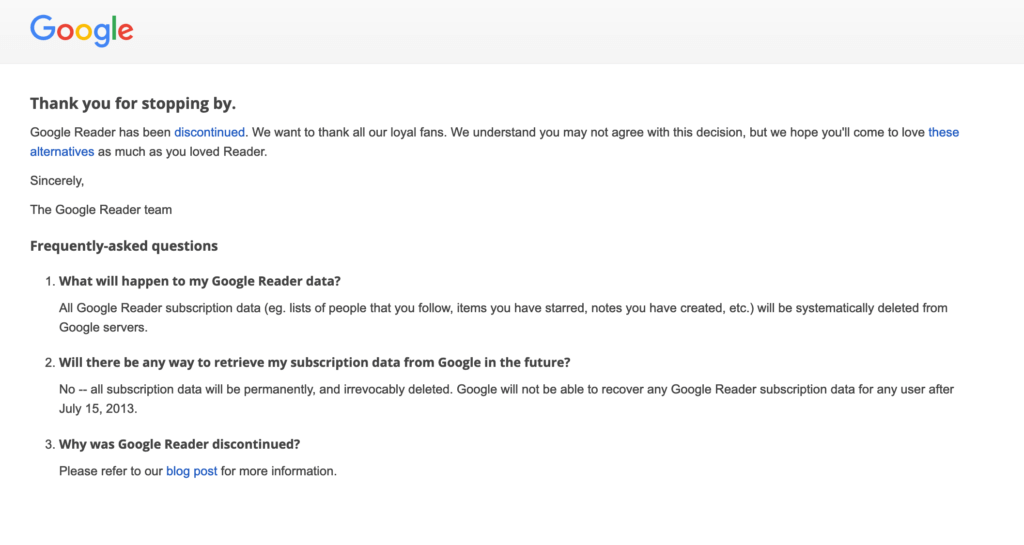This screenshot has width=1024, height=545.
Task: Click the red letter e ending the logo
Action: point(125,32)
